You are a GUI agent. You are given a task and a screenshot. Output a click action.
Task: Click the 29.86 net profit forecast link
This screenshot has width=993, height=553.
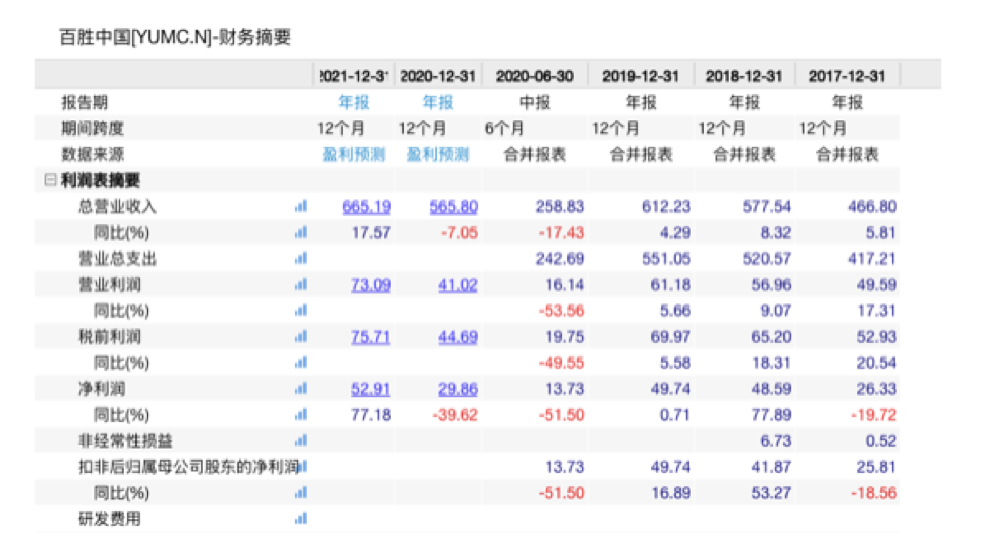(x=457, y=389)
